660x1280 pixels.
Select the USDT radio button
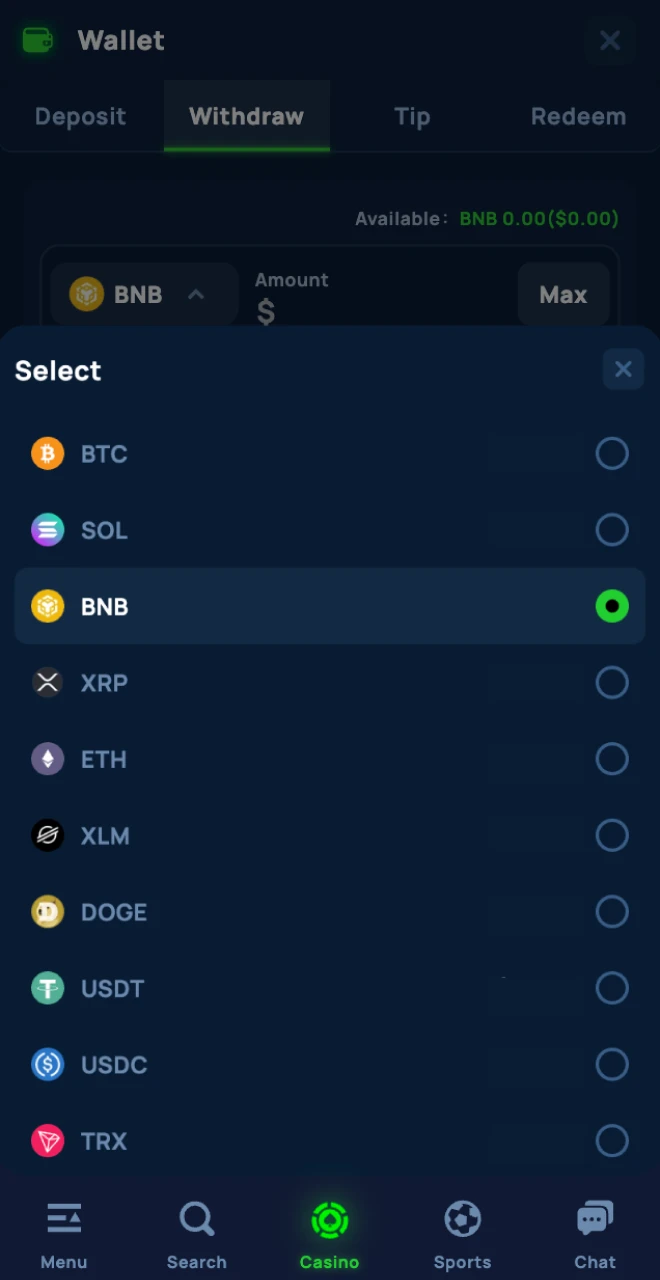612,988
